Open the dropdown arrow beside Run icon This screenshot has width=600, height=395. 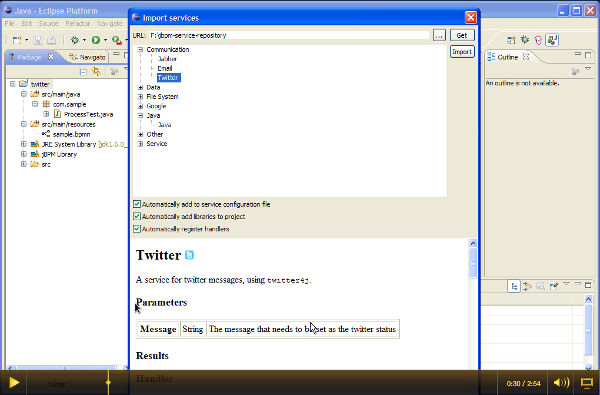coord(105,40)
